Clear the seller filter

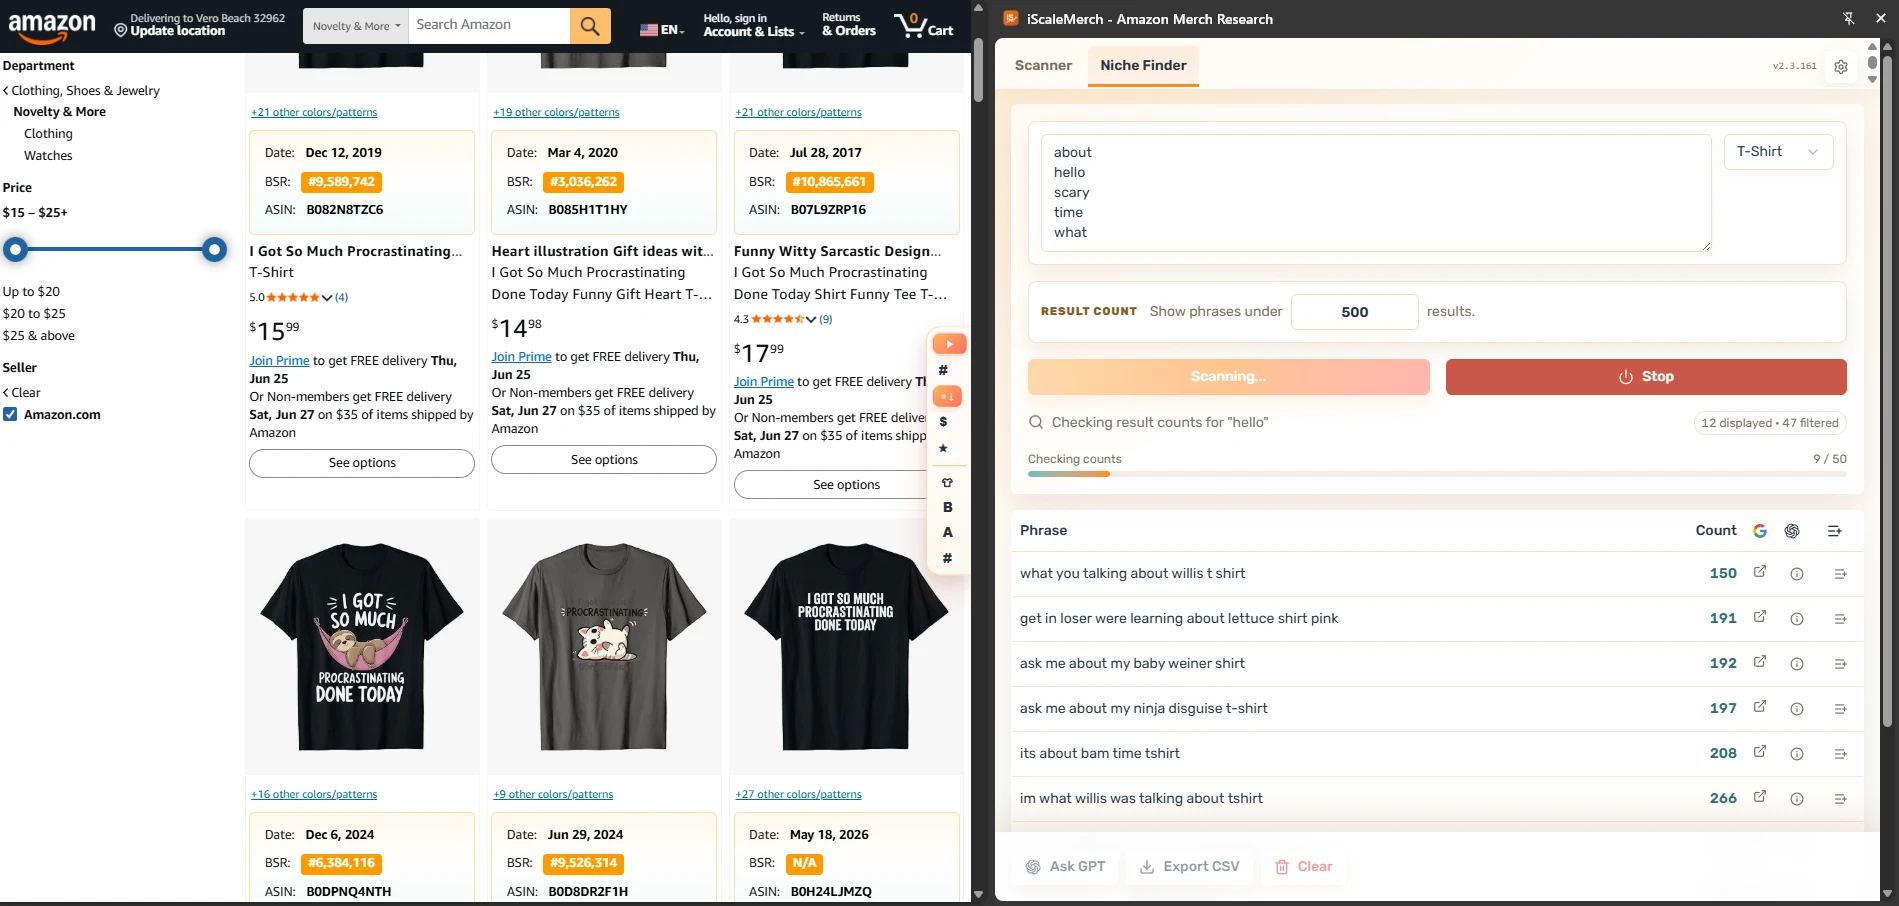(21, 393)
